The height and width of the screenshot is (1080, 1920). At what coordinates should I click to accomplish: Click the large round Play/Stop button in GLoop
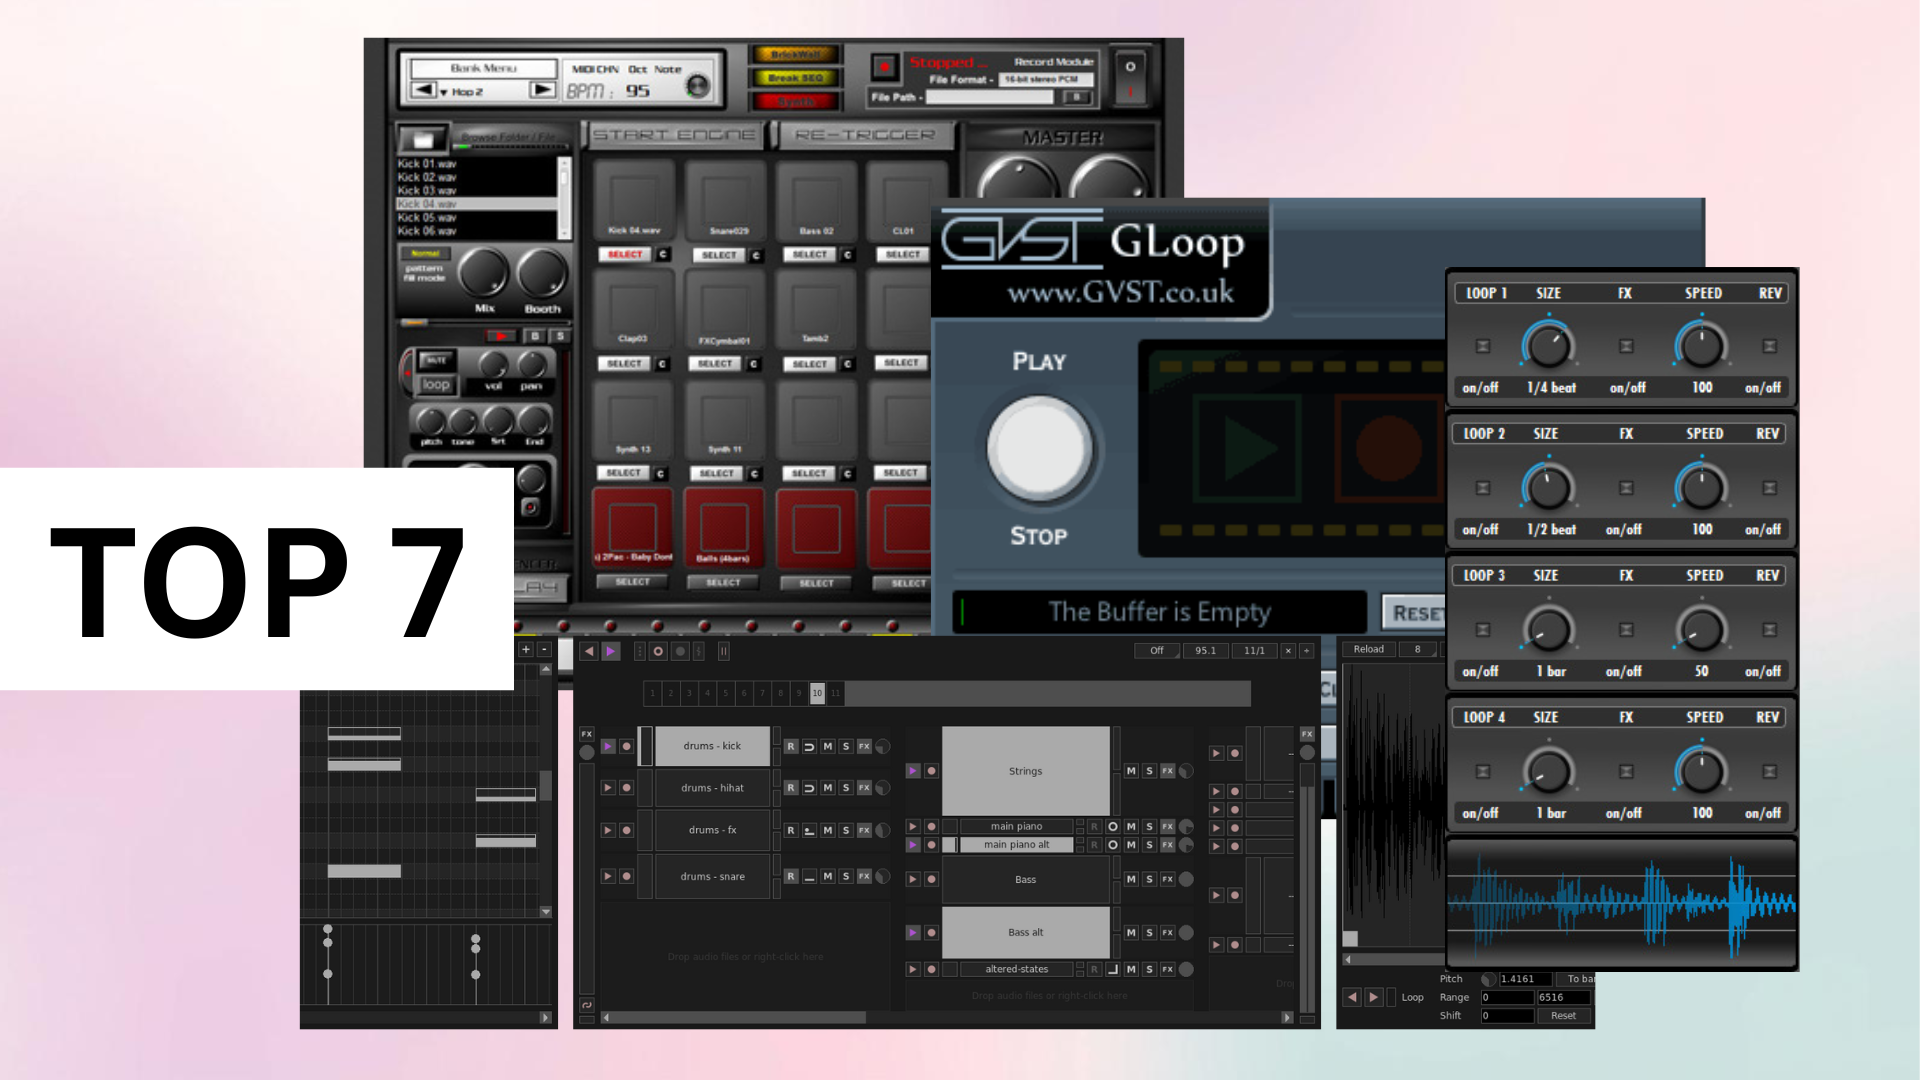click(1039, 449)
